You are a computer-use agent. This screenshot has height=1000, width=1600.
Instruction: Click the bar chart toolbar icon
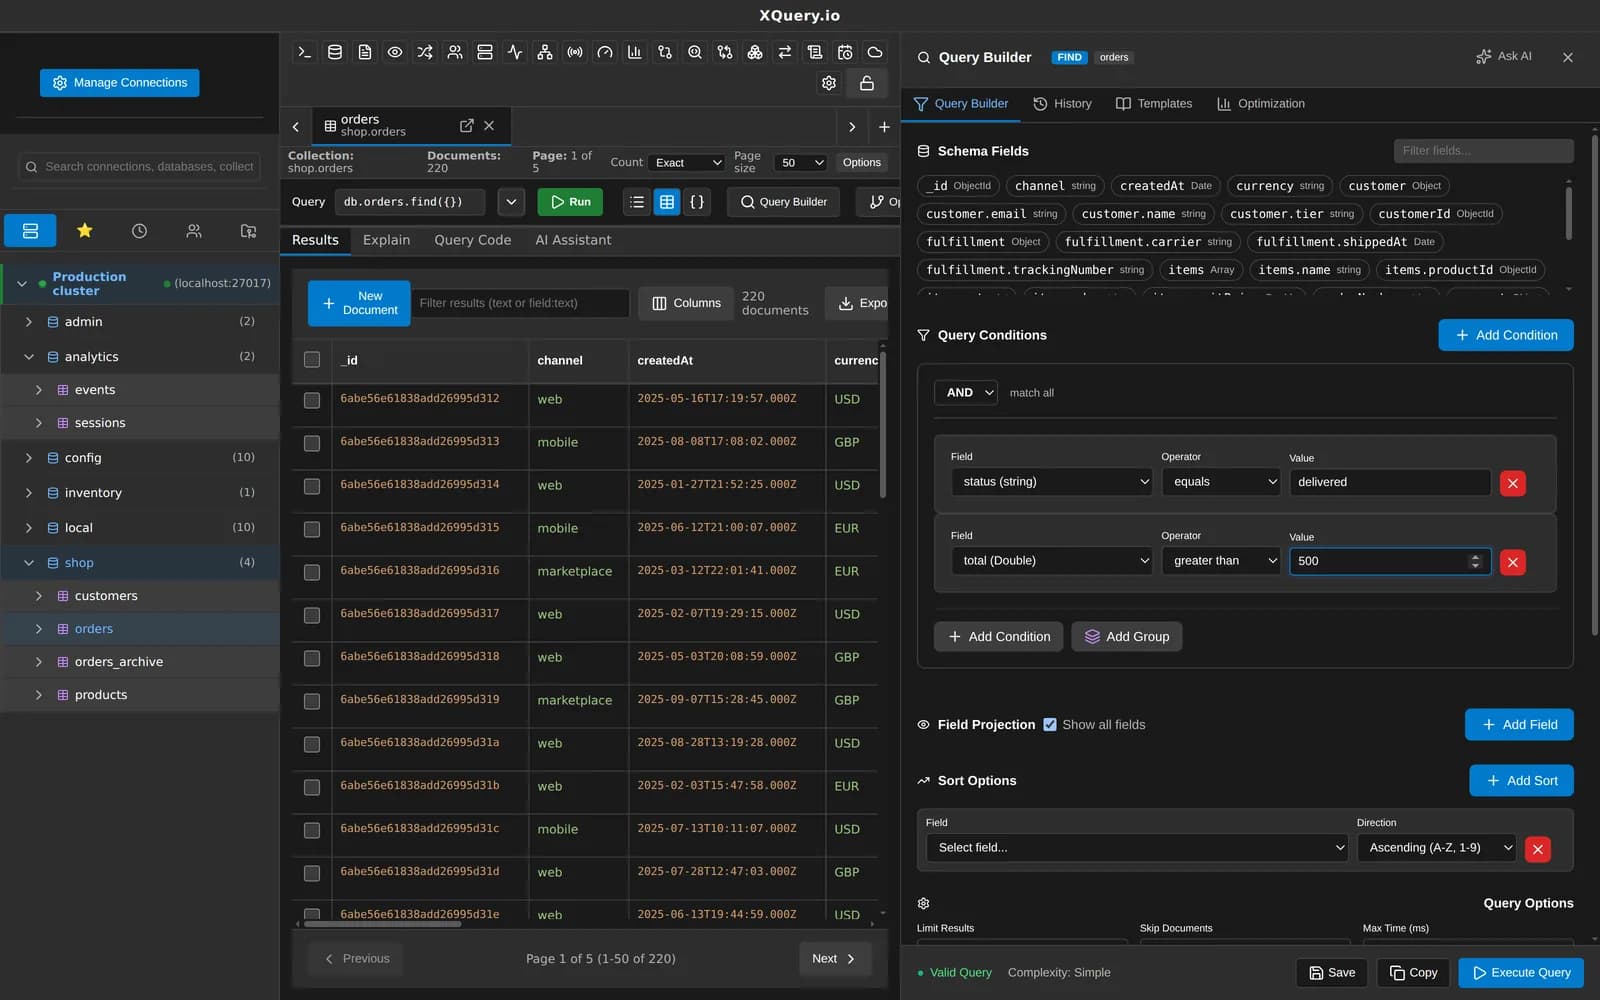pyautogui.click(x=635, y=52)
